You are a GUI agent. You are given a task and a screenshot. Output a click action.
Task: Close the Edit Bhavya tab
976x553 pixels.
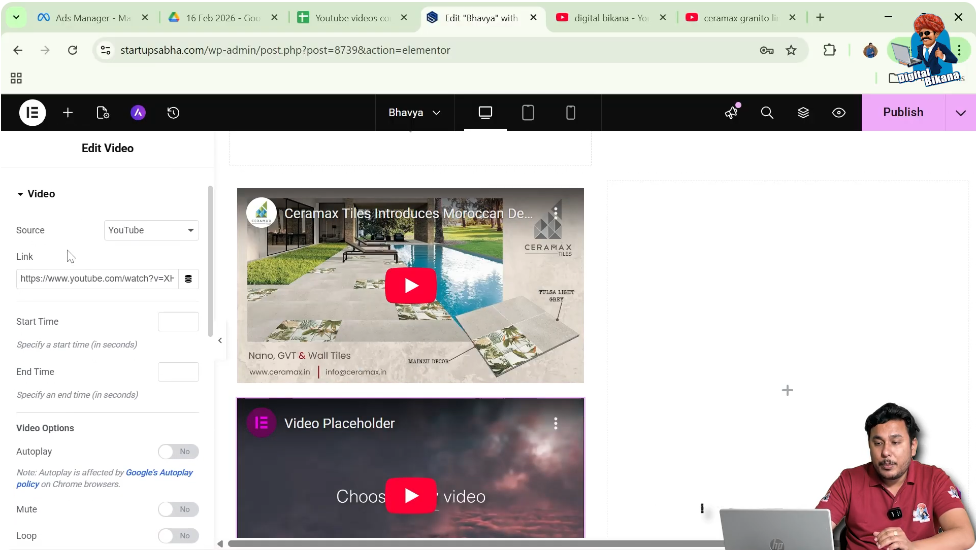click(533, 17)
